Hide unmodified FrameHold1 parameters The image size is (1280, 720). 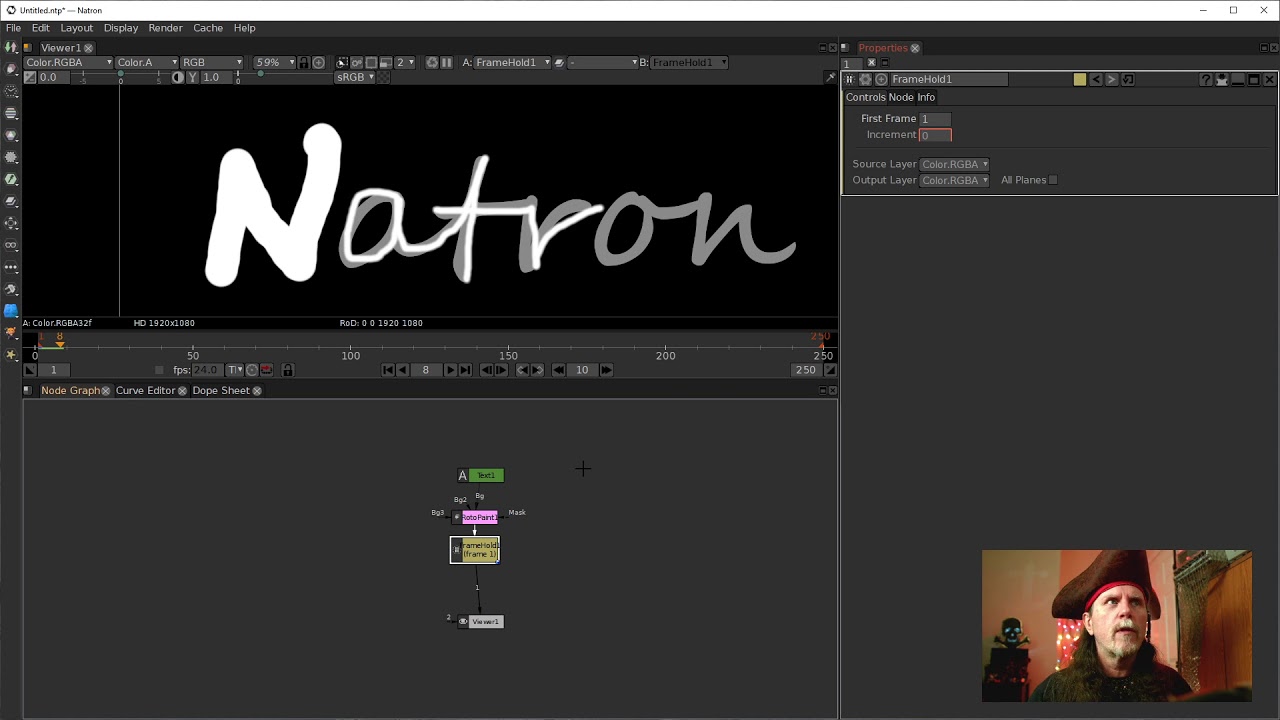(x=1221, y=79)
